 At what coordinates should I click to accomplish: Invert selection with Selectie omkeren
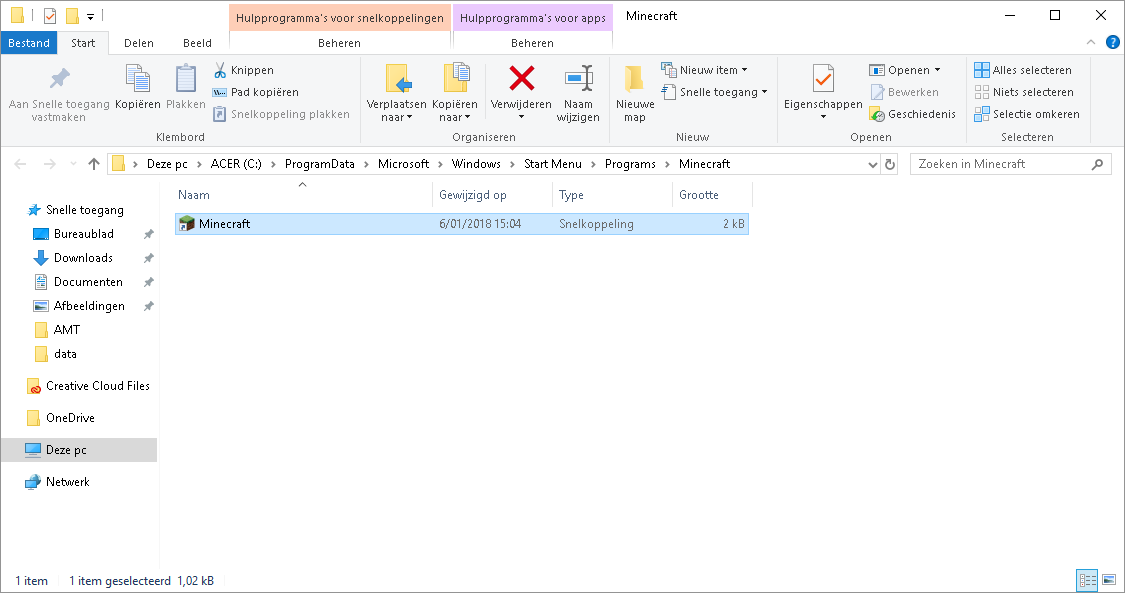point(1027,114)
